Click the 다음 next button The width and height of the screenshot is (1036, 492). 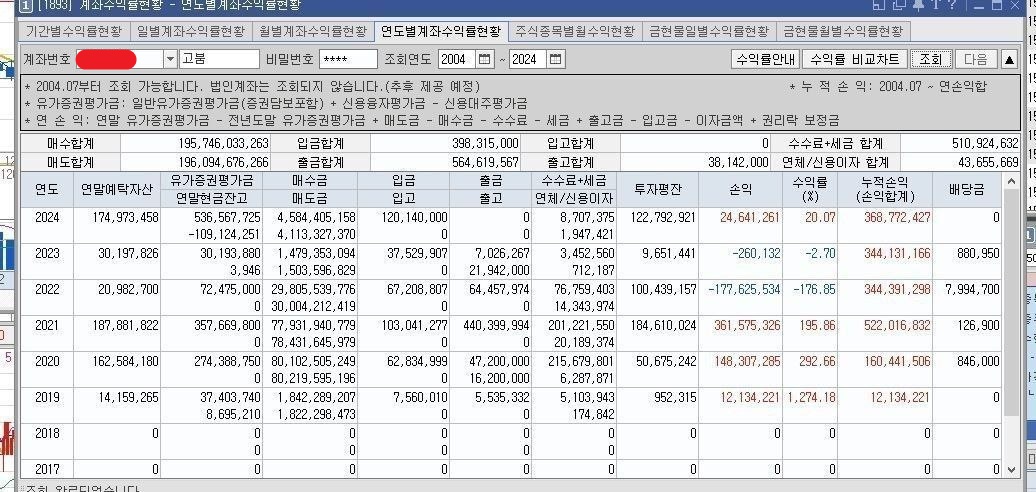pos(976,59)
